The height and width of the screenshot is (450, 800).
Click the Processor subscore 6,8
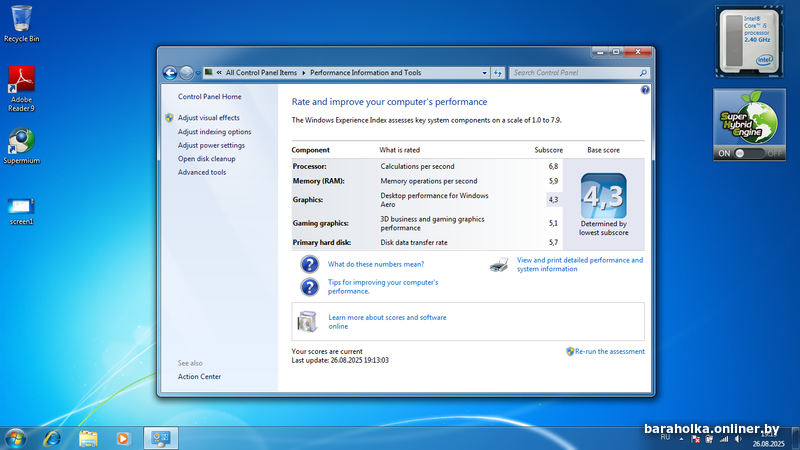pyautogui.click(x=553, y=166)
